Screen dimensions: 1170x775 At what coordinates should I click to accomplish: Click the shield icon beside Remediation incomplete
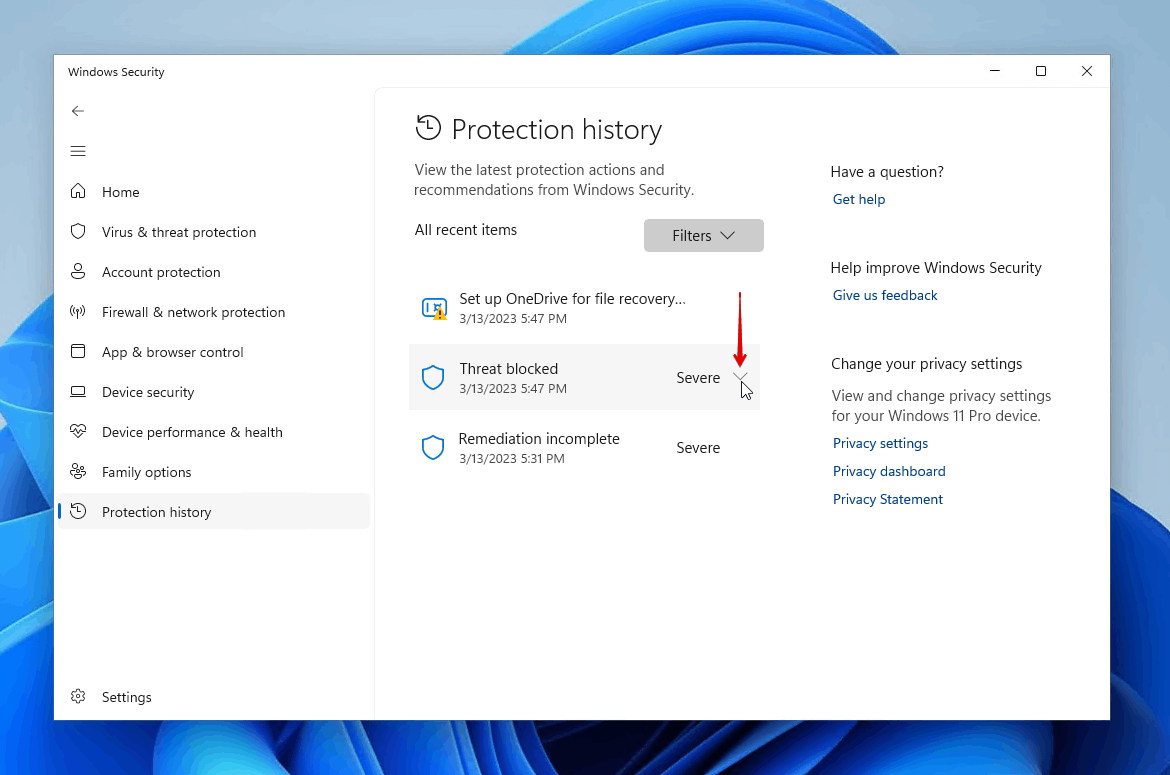(433, 448)
